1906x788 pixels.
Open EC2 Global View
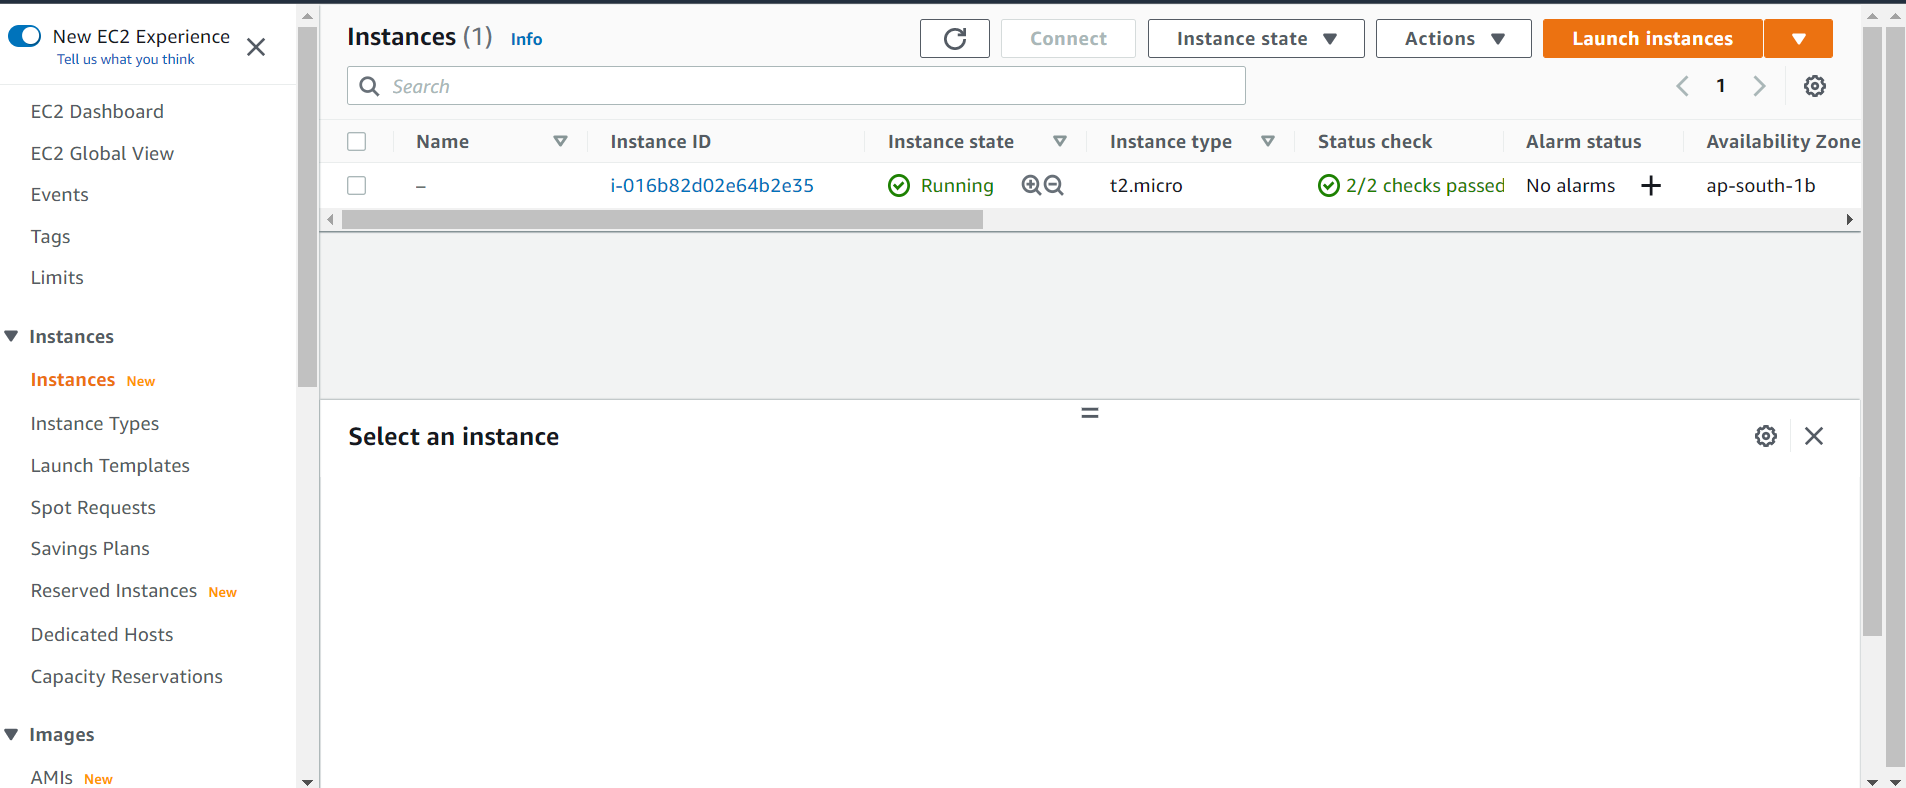pyautogui.click(x=102, y=153)
